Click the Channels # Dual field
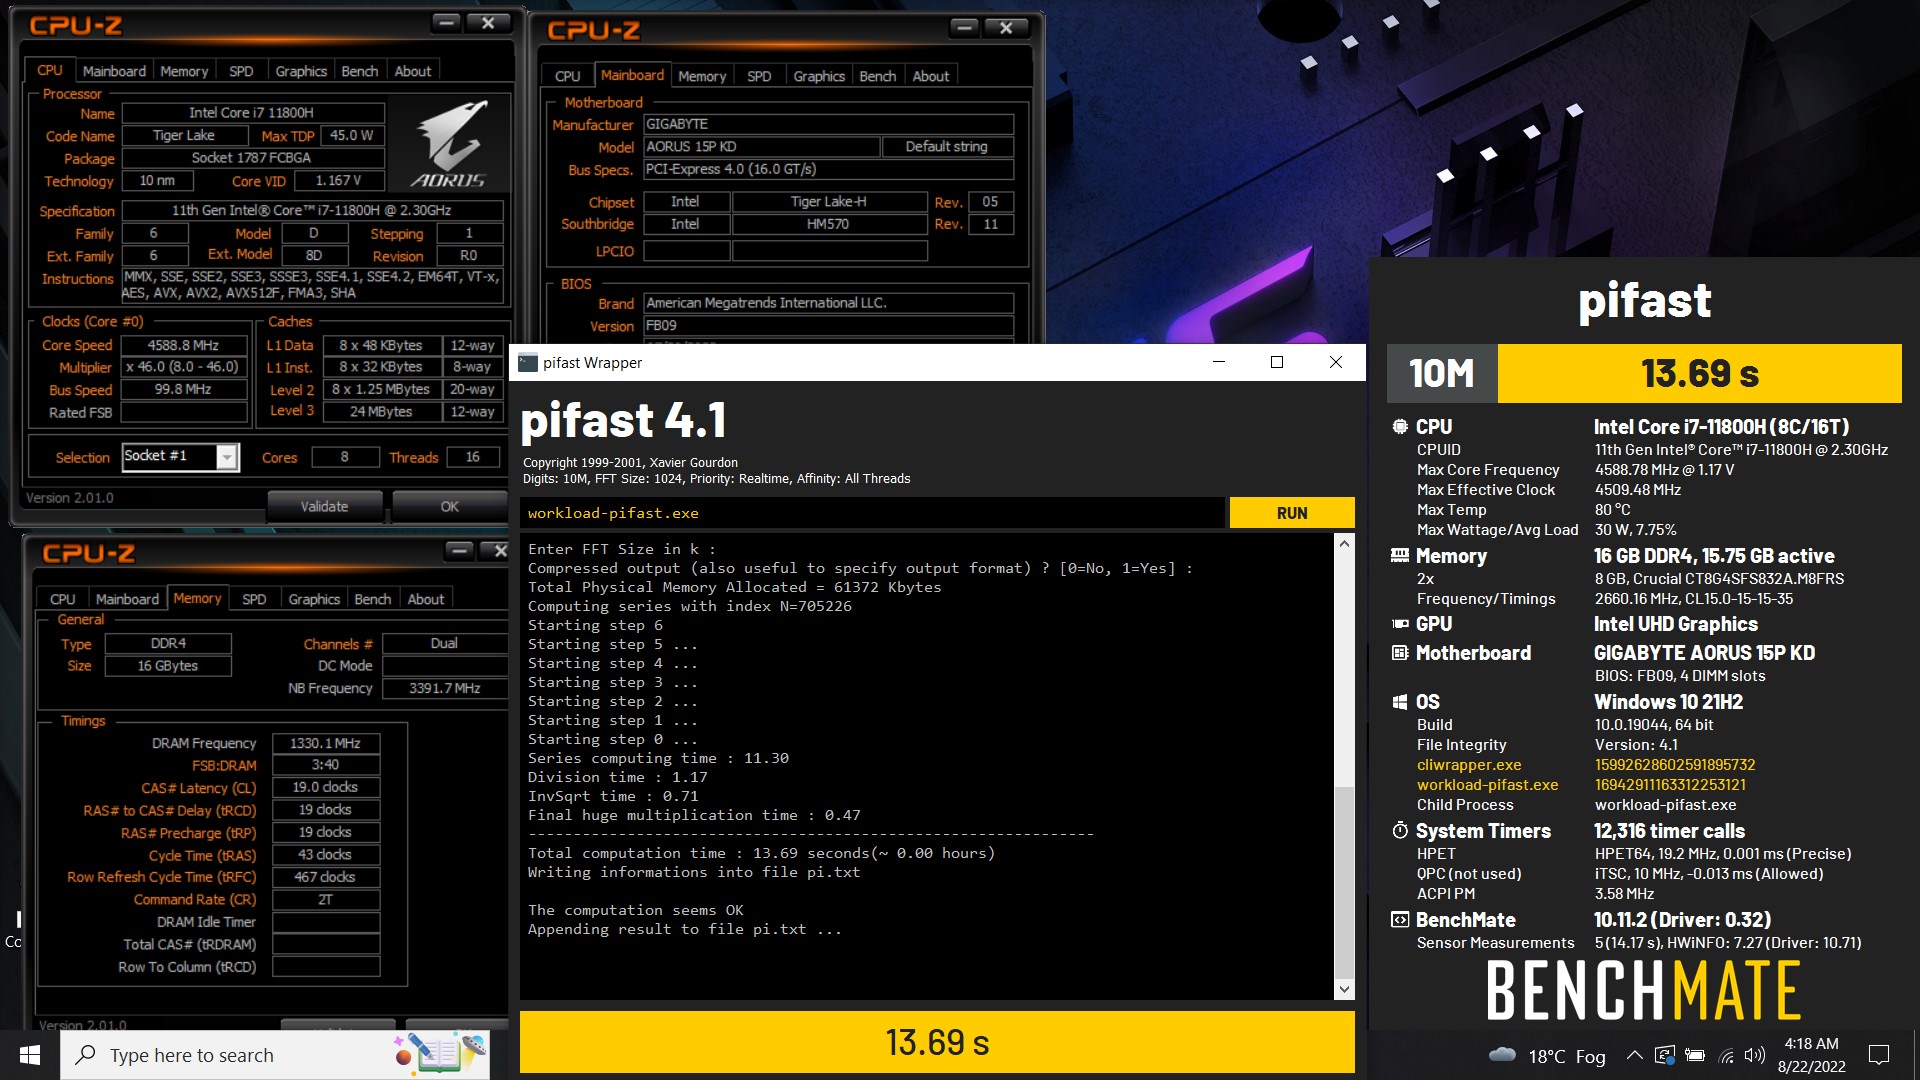This screenshot has width=1920, height=1080. coord(444,643)
